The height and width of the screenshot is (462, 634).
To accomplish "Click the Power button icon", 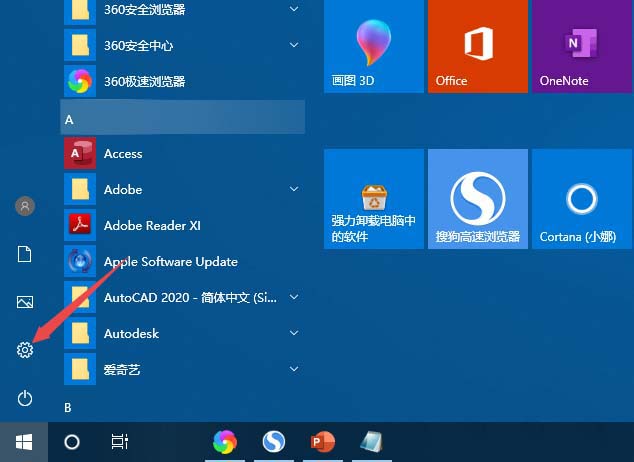I will (25, 398).
